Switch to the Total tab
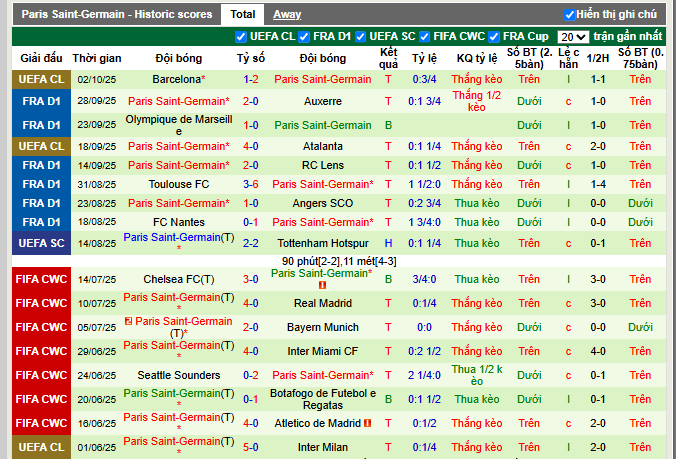This screenshot has height=459, width=676. [x=242, y=14]
